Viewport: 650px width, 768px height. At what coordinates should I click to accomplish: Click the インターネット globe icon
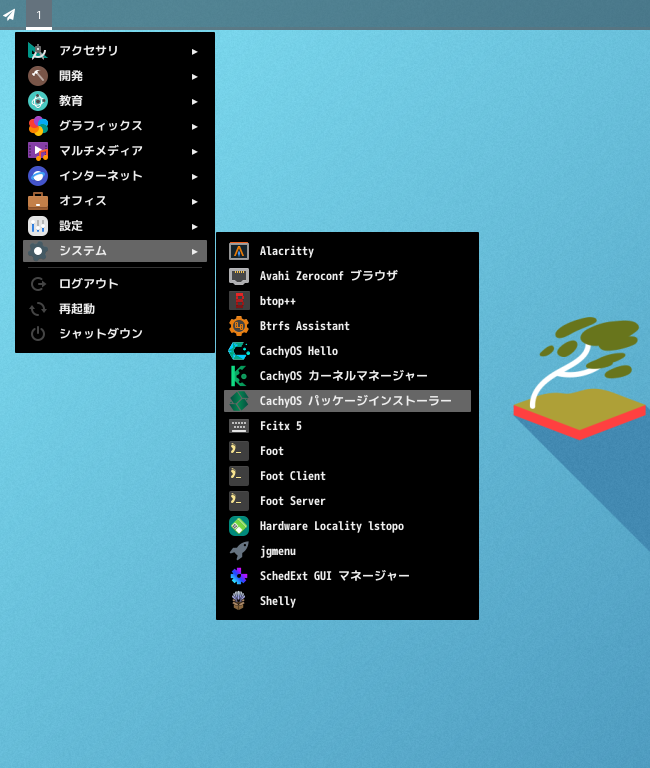tap(38, 176)
